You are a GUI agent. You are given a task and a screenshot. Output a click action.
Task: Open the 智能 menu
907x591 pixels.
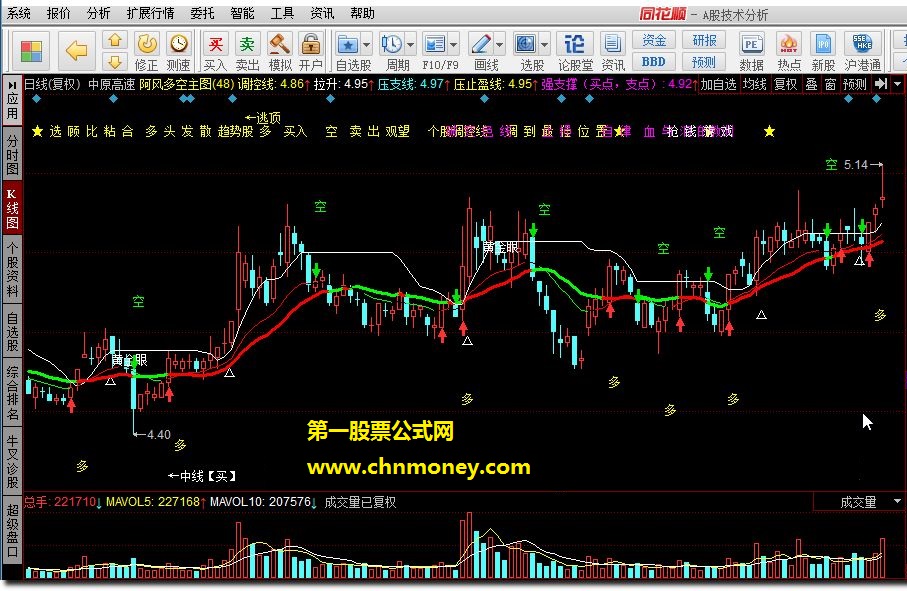tap(242, 13)
